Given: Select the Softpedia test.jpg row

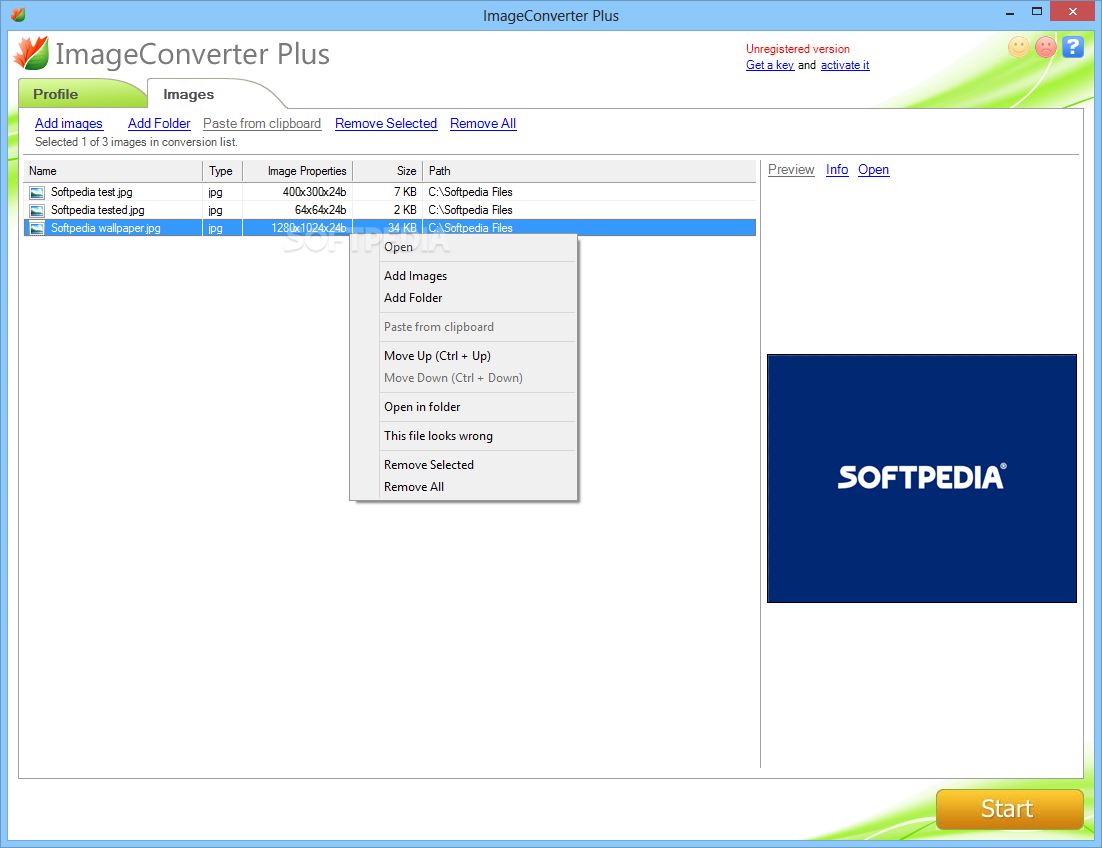Looking at the screenshot, I should (390, 193).
